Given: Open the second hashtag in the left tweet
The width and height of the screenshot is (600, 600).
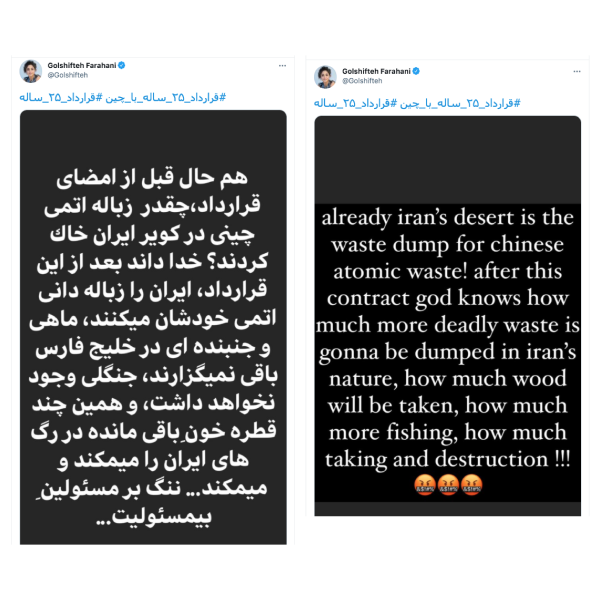Looking at the screenshot, I should click(x=61, y=98).
